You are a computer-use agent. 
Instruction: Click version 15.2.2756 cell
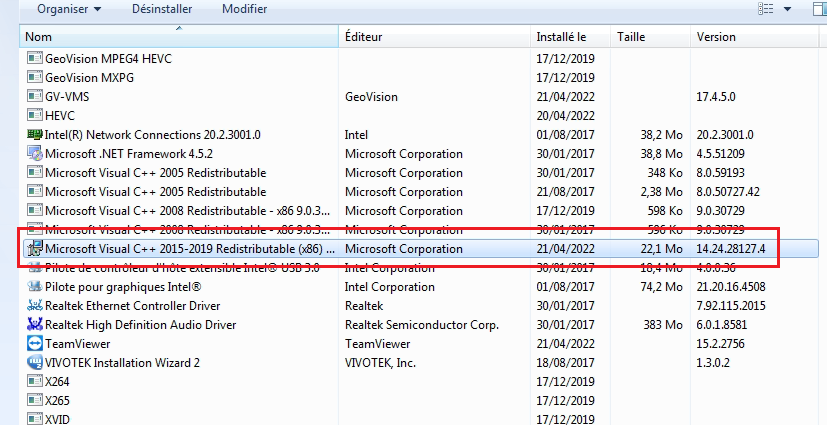point(720,344)
